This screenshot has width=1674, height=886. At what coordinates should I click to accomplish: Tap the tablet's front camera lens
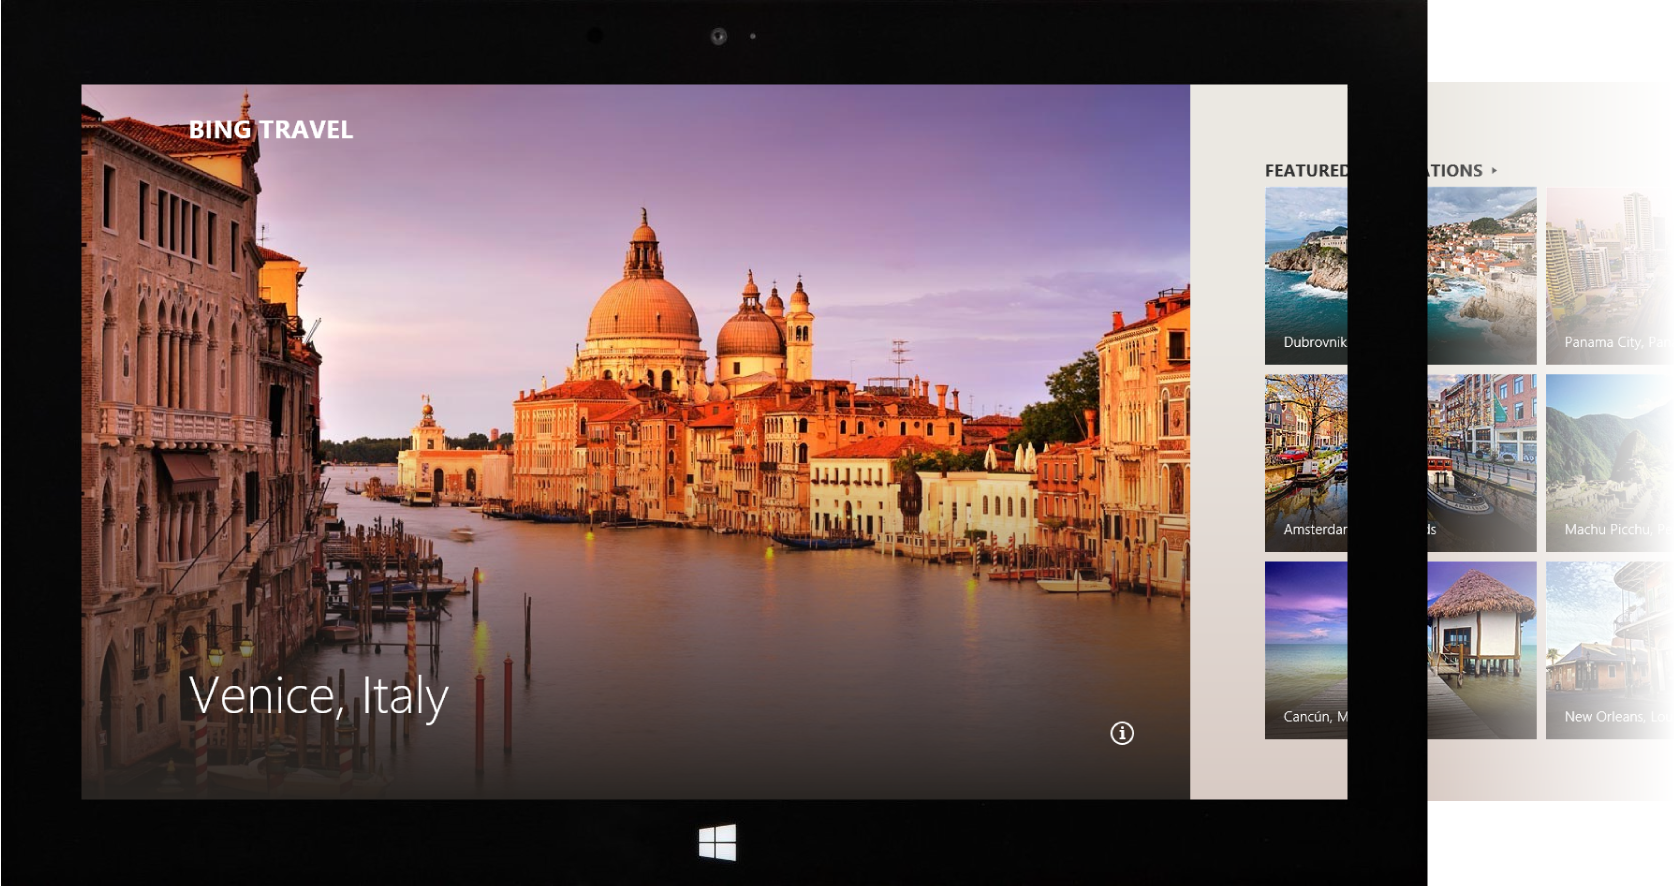718,36
